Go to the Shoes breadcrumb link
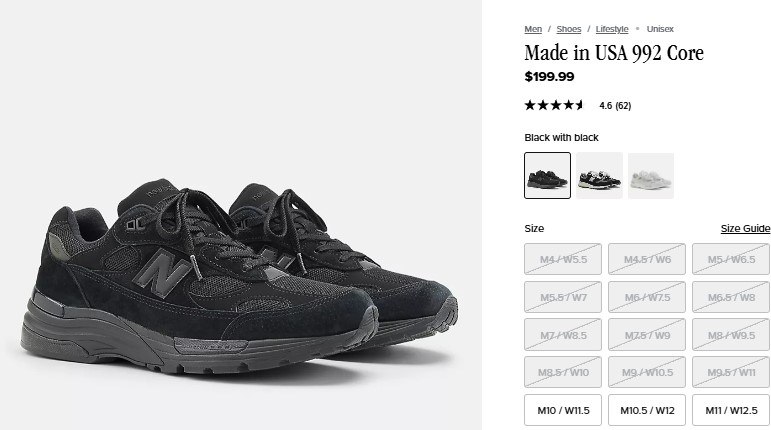The width and height of the screenshot is (771, 430). 568,29
